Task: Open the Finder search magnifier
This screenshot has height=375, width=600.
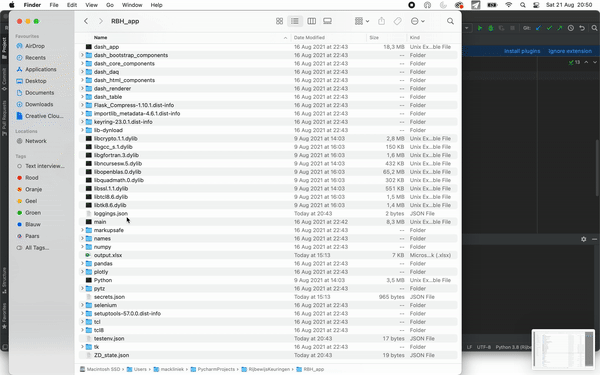Action: point(450,21)
